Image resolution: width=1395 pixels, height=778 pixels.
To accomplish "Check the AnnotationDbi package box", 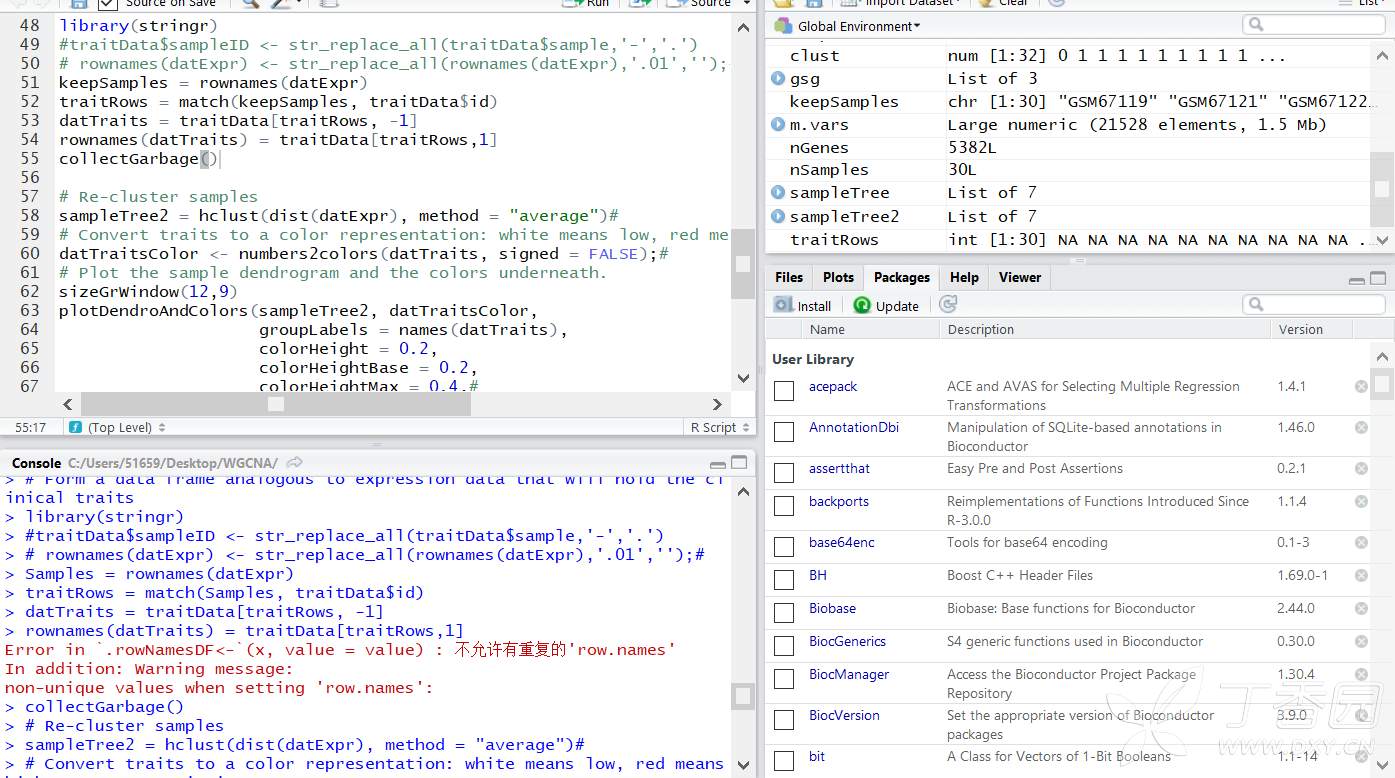I will [784, 432].
